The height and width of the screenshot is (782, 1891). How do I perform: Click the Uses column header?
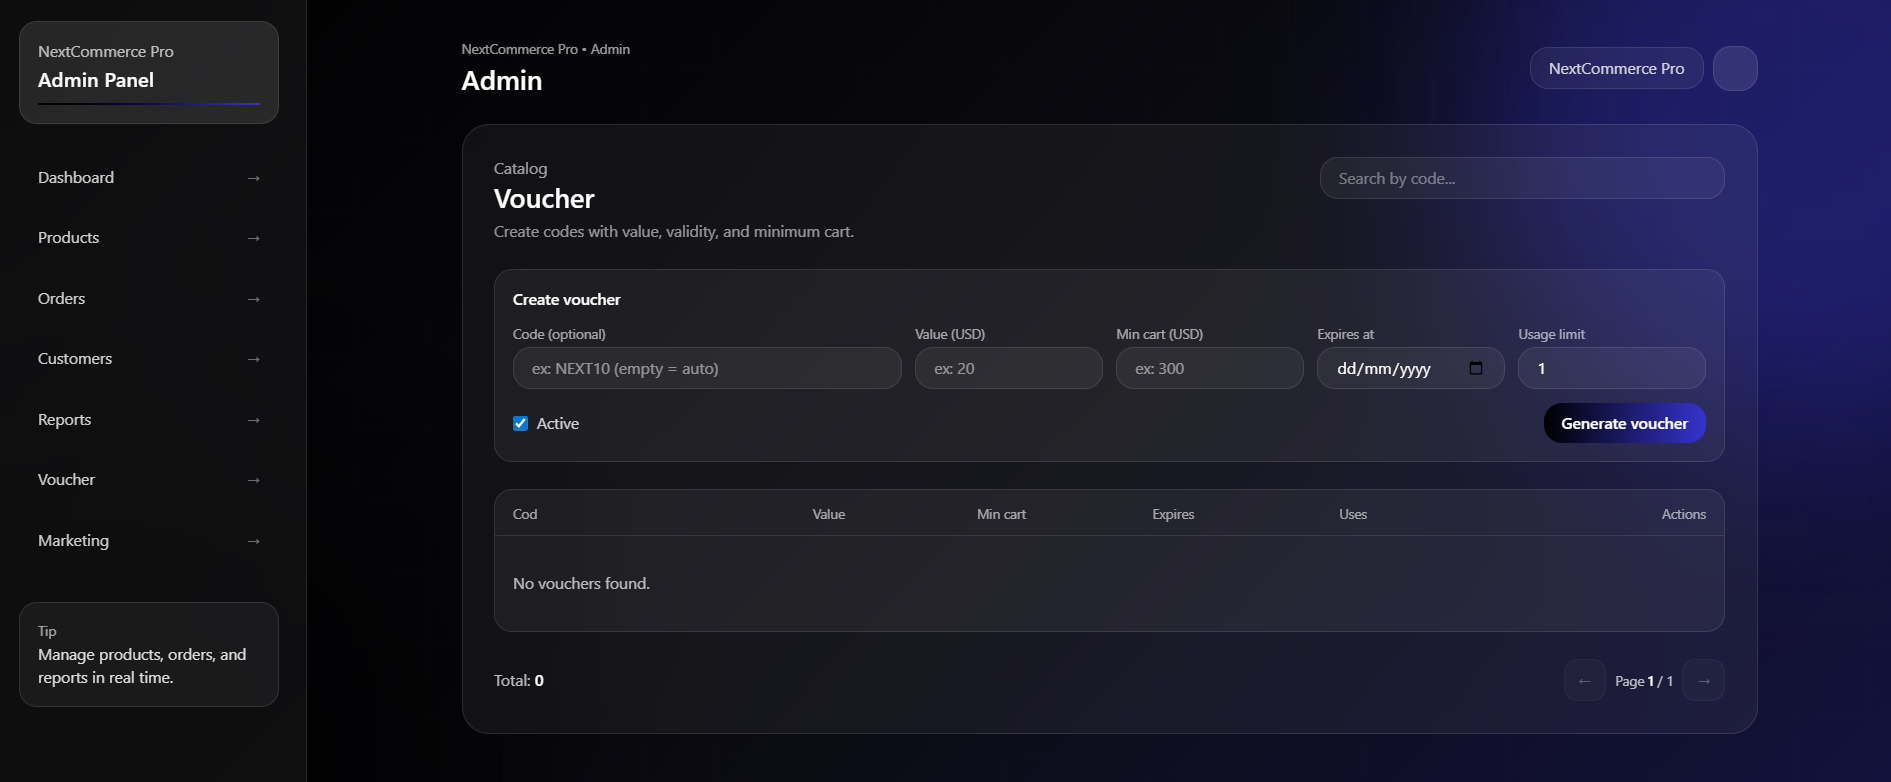(x=1353, y=514)
